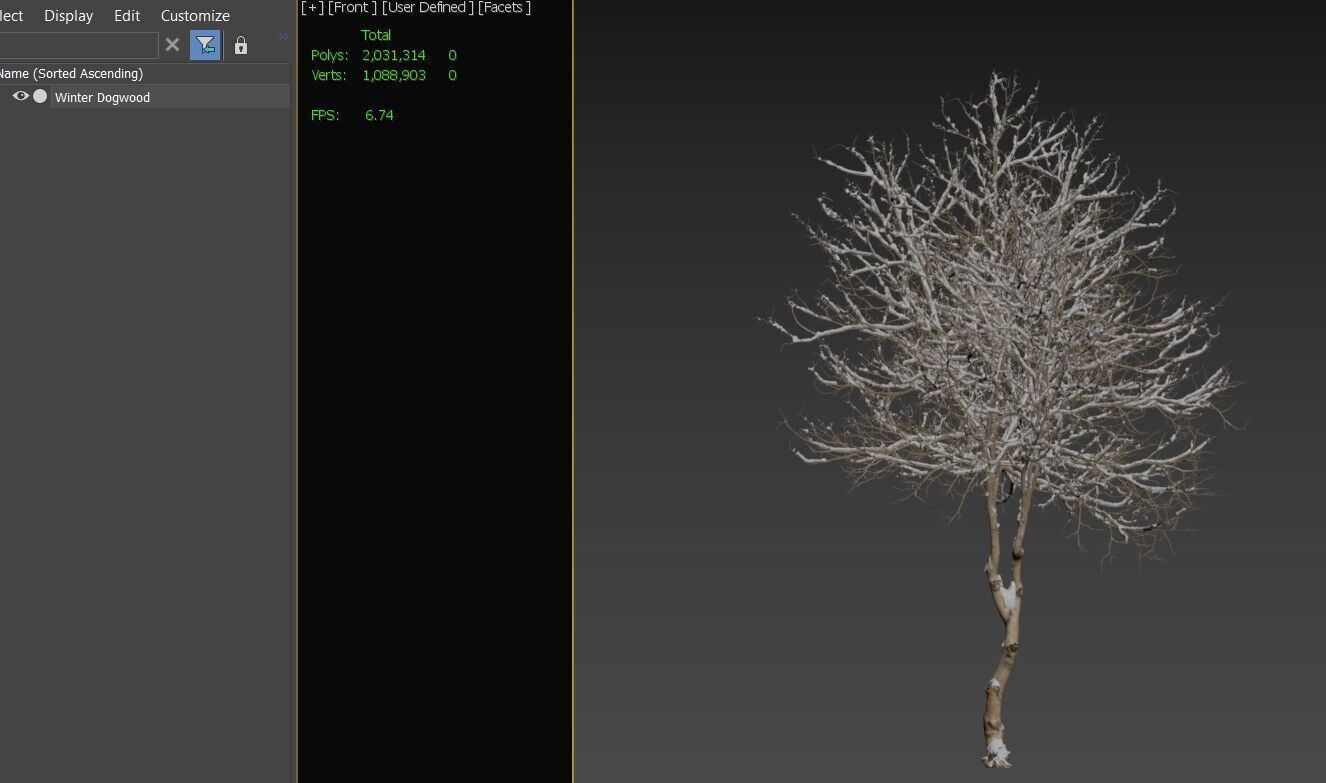Toggle the selection filter funnel icon
Screen dimensions: 1326x783
pos(205,45)
